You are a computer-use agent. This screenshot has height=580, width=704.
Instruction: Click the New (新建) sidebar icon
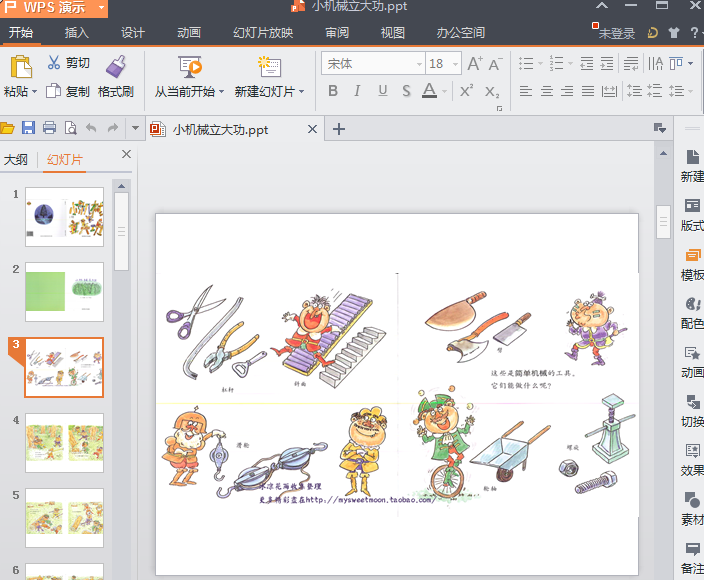pos(692,157)
